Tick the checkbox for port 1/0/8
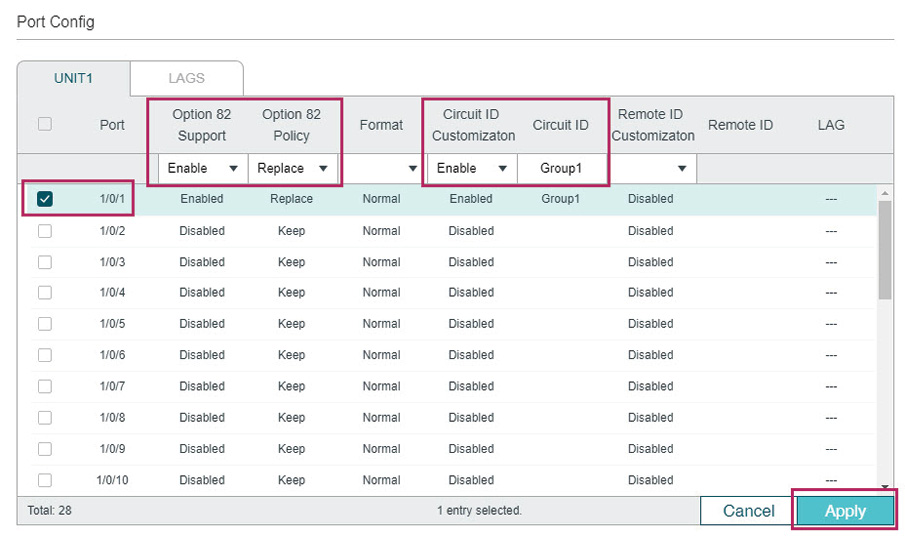 coord(44,418)
